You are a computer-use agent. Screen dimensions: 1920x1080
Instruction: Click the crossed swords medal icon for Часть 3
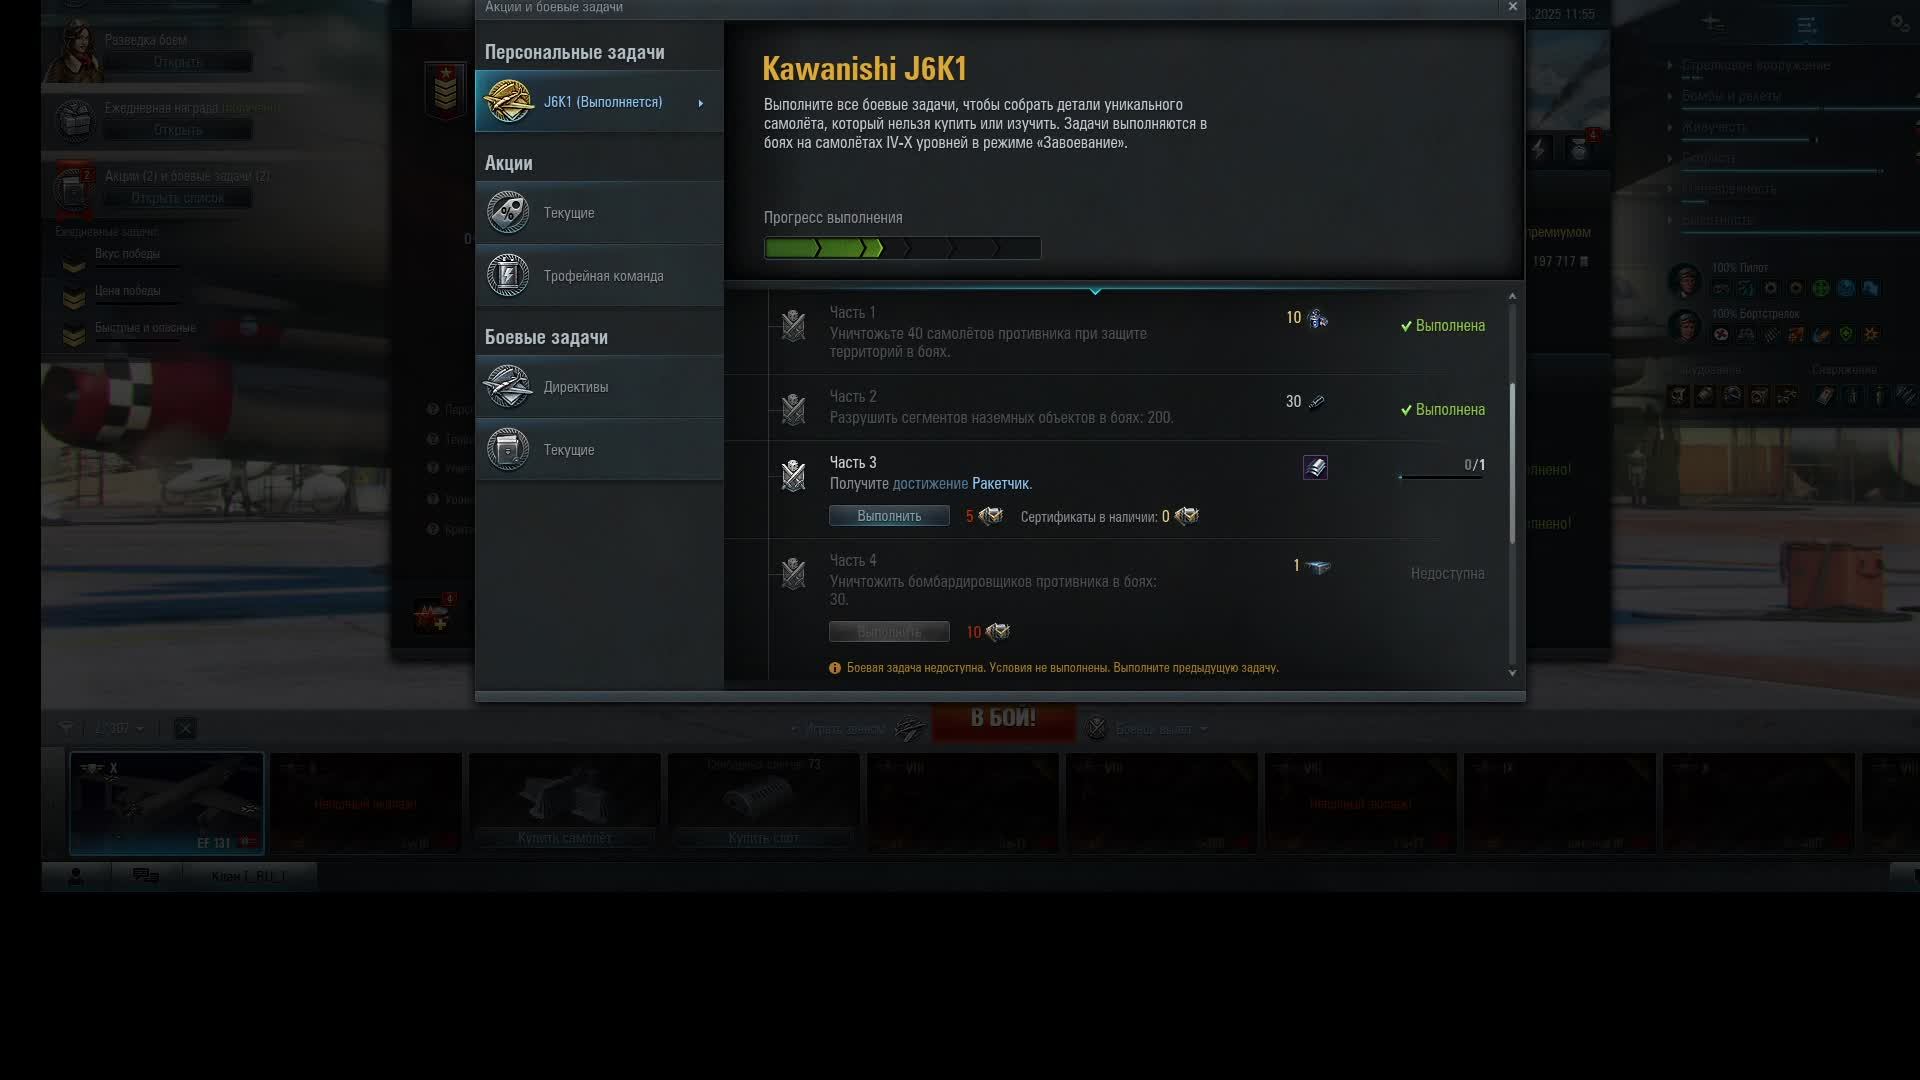793,475
